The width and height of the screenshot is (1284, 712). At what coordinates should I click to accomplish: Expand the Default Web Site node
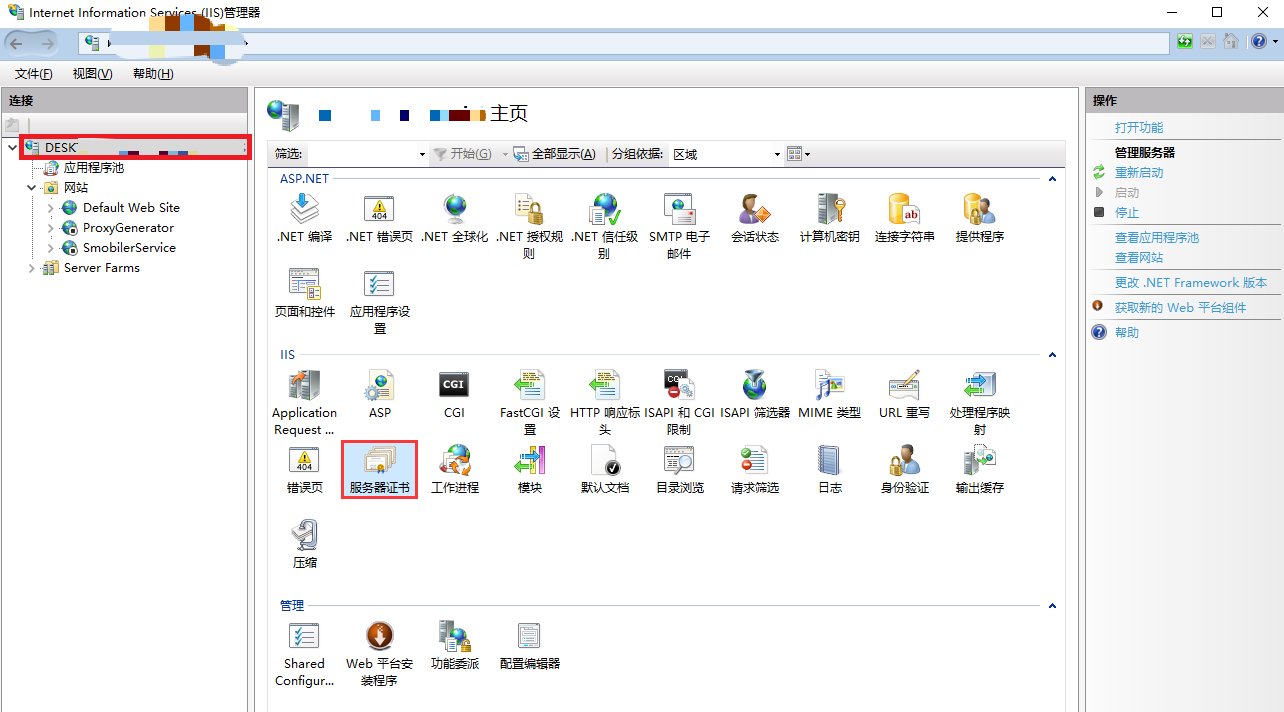51,208
